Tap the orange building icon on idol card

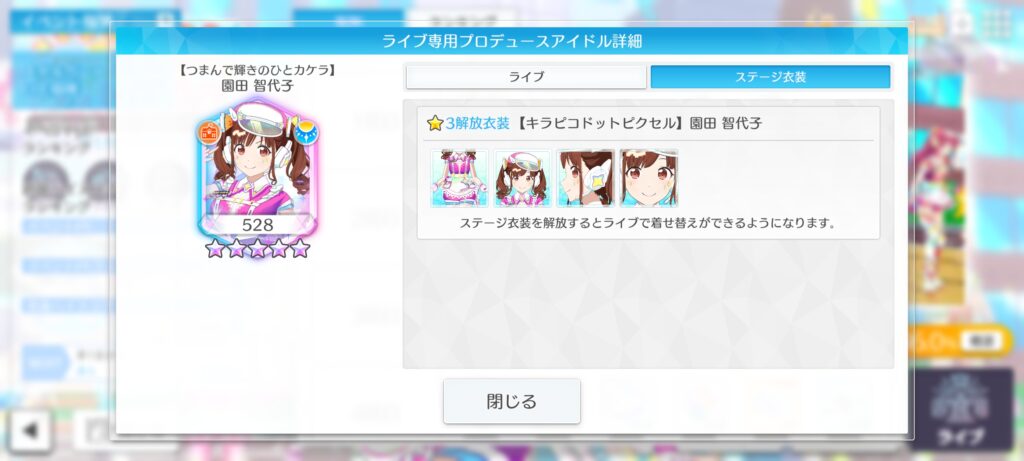click(x=209, y=133)
